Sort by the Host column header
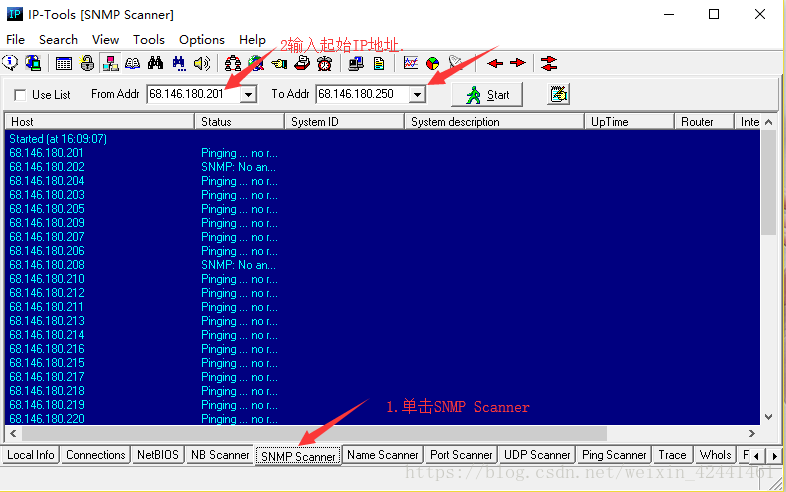 click(99, 122)
